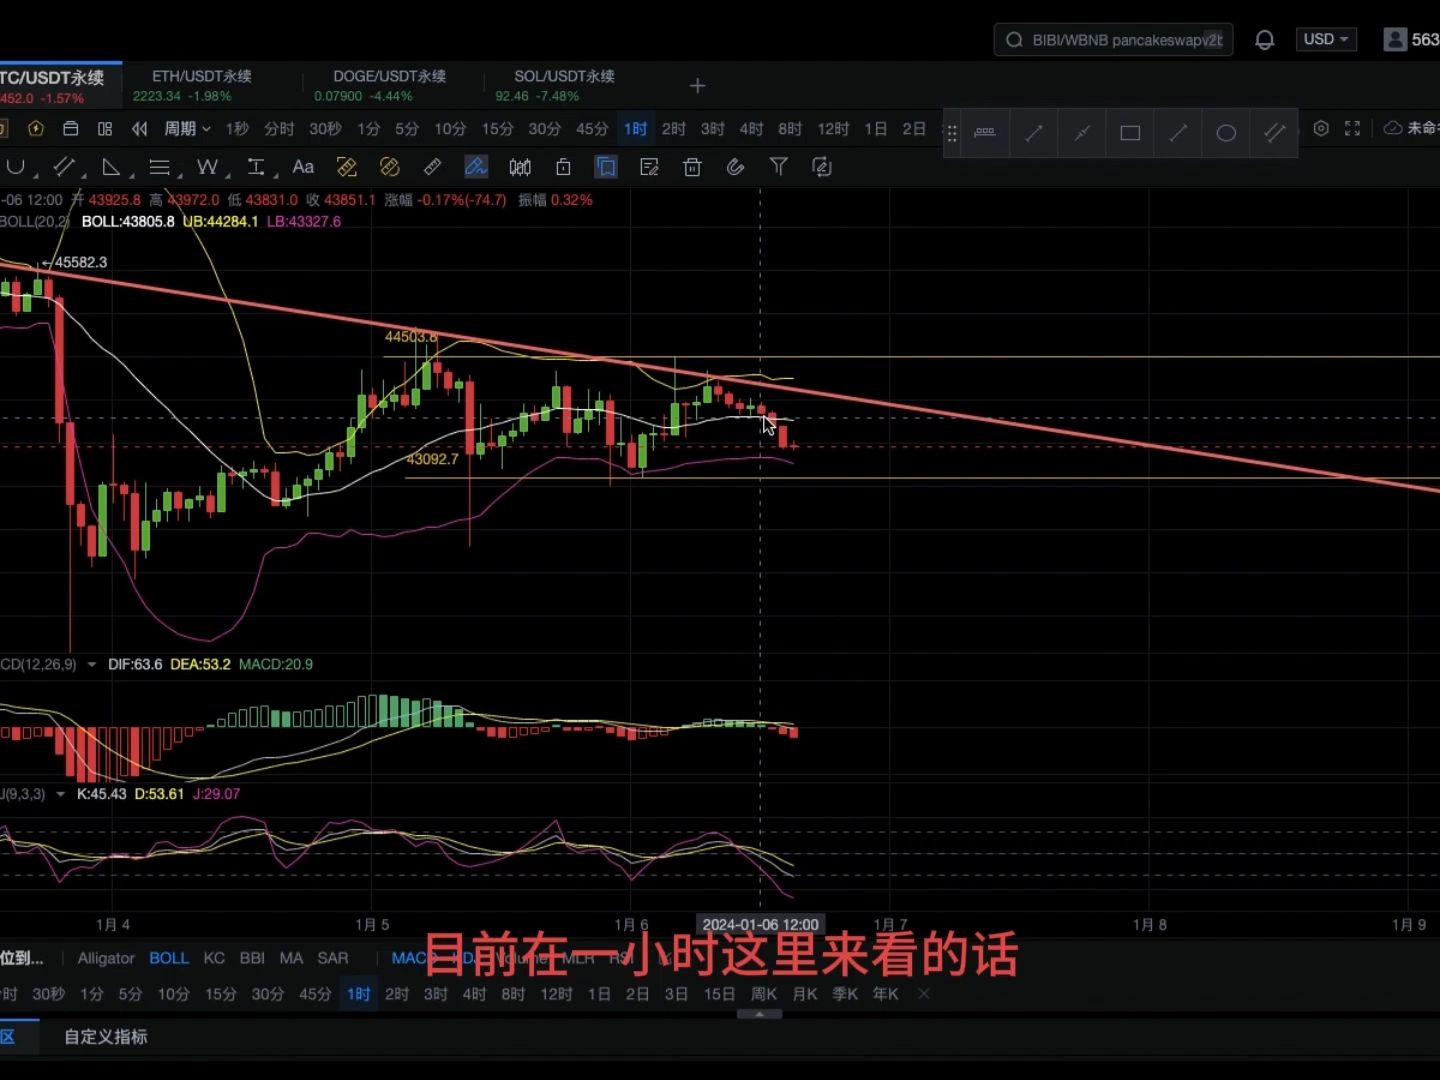Add a new symbol tab with plus

pos(698,86)
